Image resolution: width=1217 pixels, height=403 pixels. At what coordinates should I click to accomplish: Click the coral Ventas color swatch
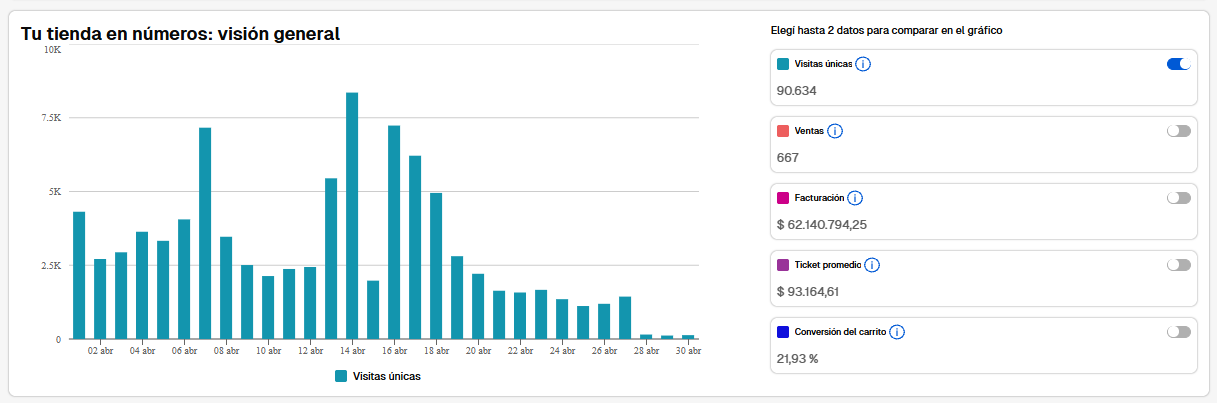tap(783, 131)
